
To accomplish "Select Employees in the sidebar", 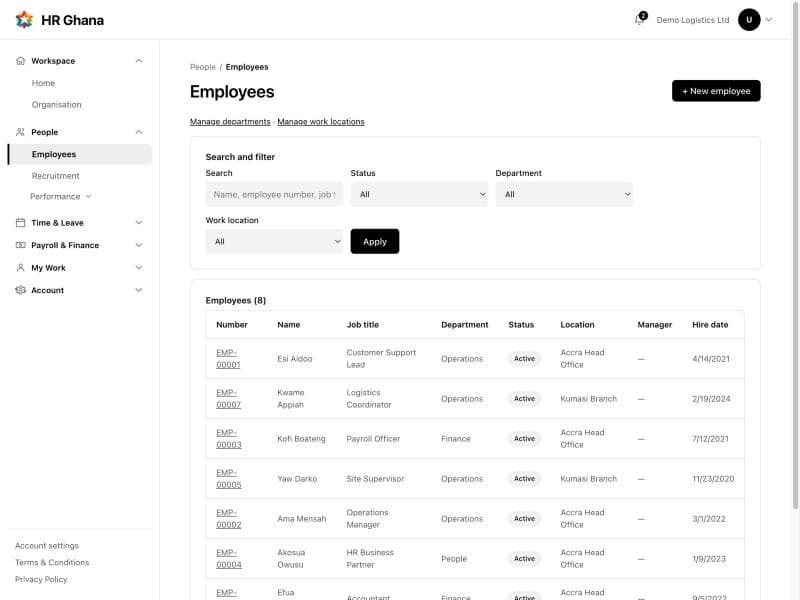I will tap(80, 154).
